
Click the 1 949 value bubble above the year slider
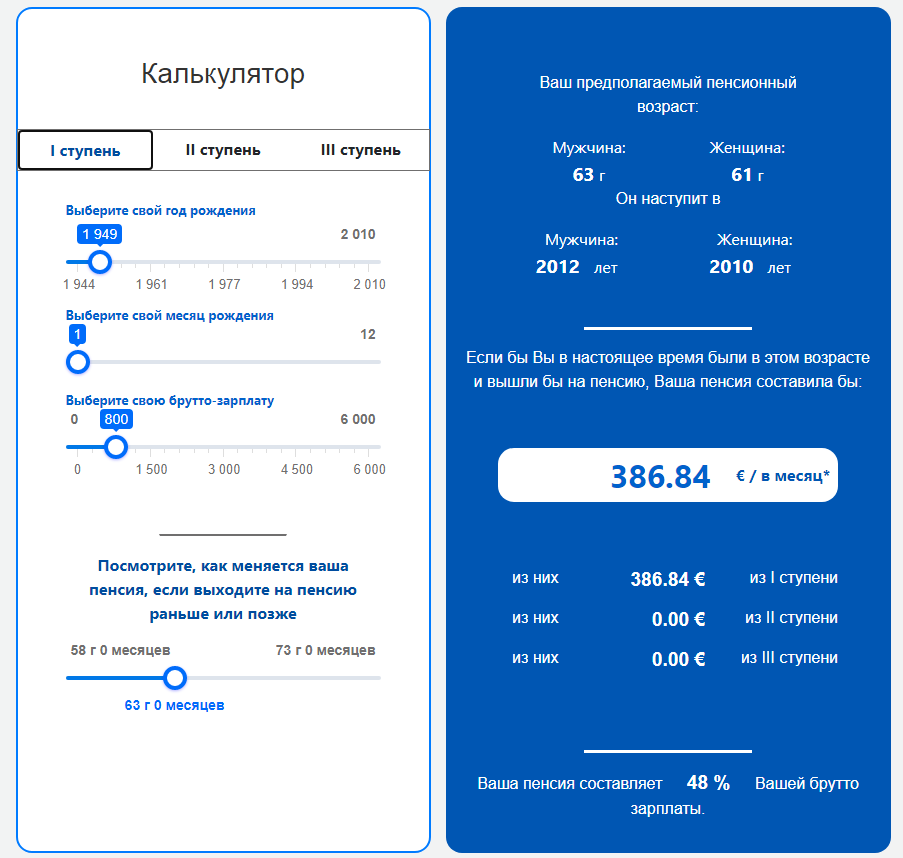(99, 234)
